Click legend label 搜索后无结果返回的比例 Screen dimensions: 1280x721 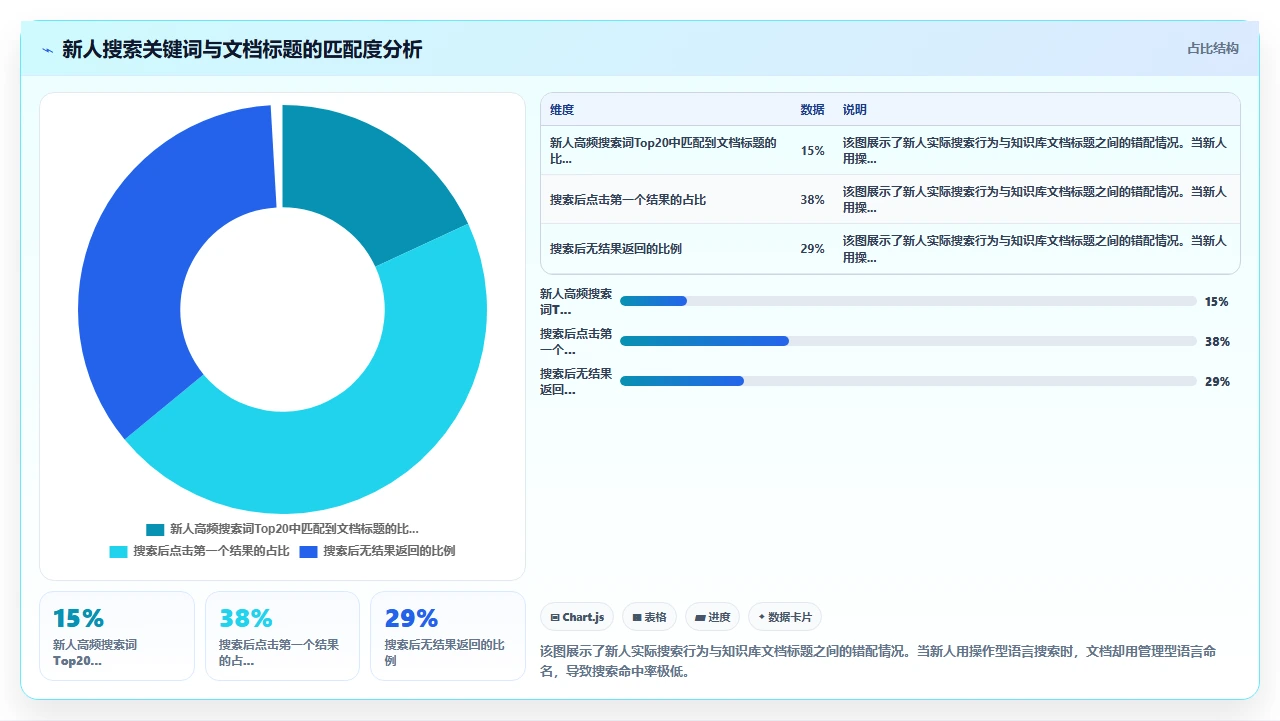pos(389,551)
